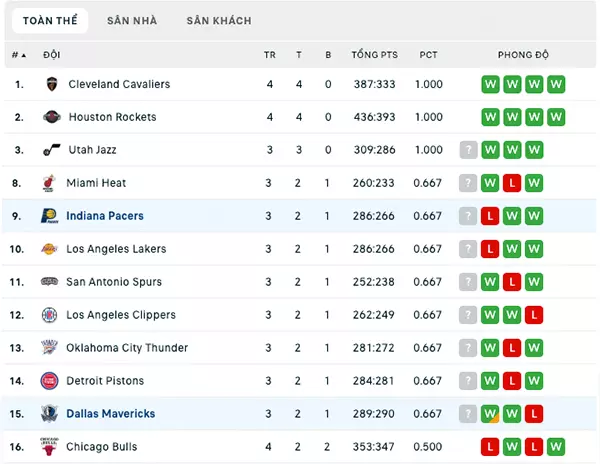Click the 289:290 points cell

click(x=373, y=414)
